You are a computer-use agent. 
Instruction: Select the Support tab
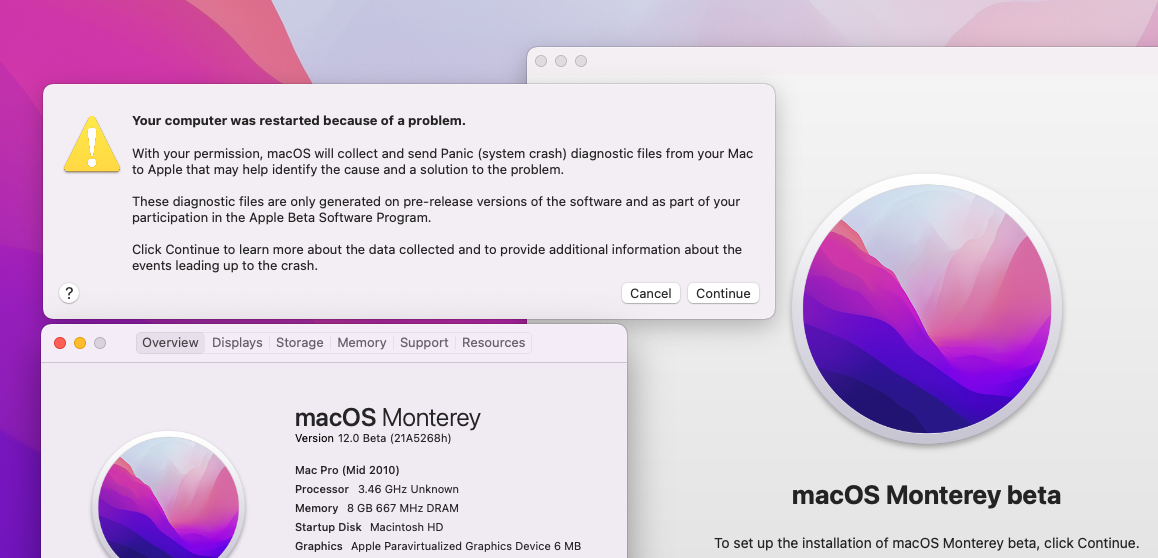424,342
